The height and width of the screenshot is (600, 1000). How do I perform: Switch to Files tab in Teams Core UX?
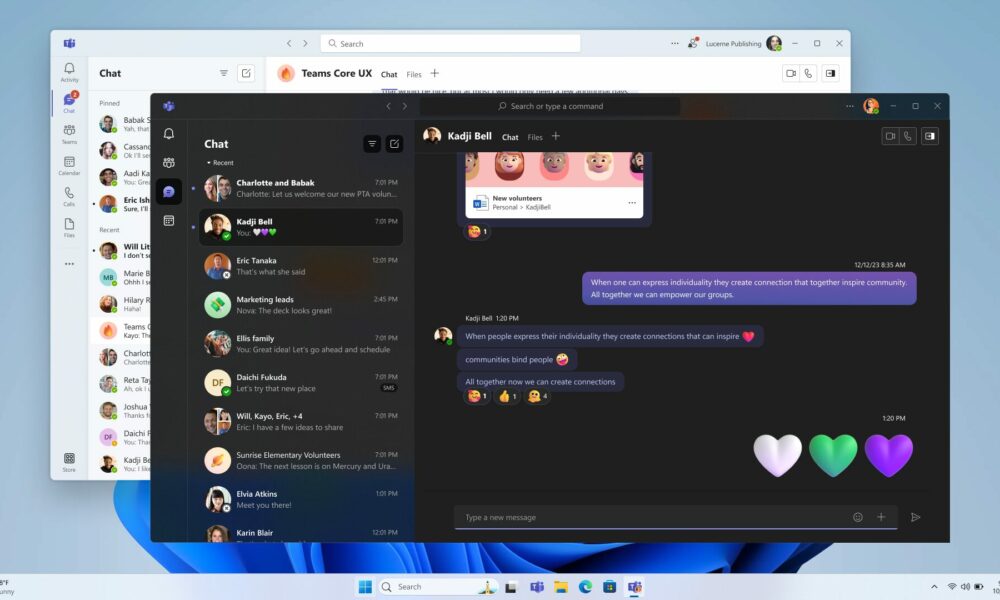click(x=414, y=75)
